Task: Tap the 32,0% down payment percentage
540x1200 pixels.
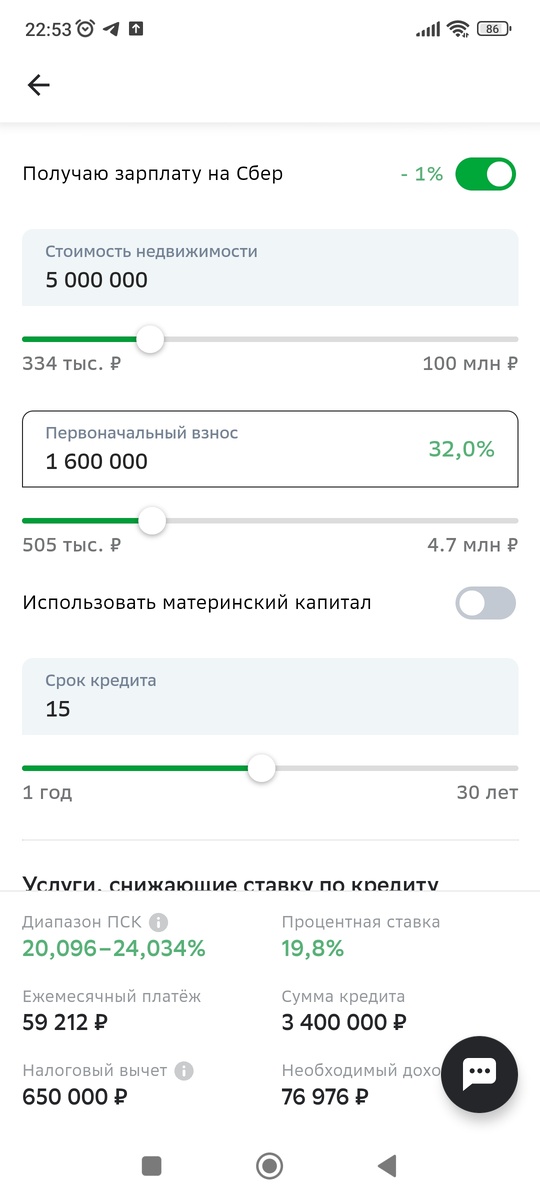Action: [x=462, y=449]
